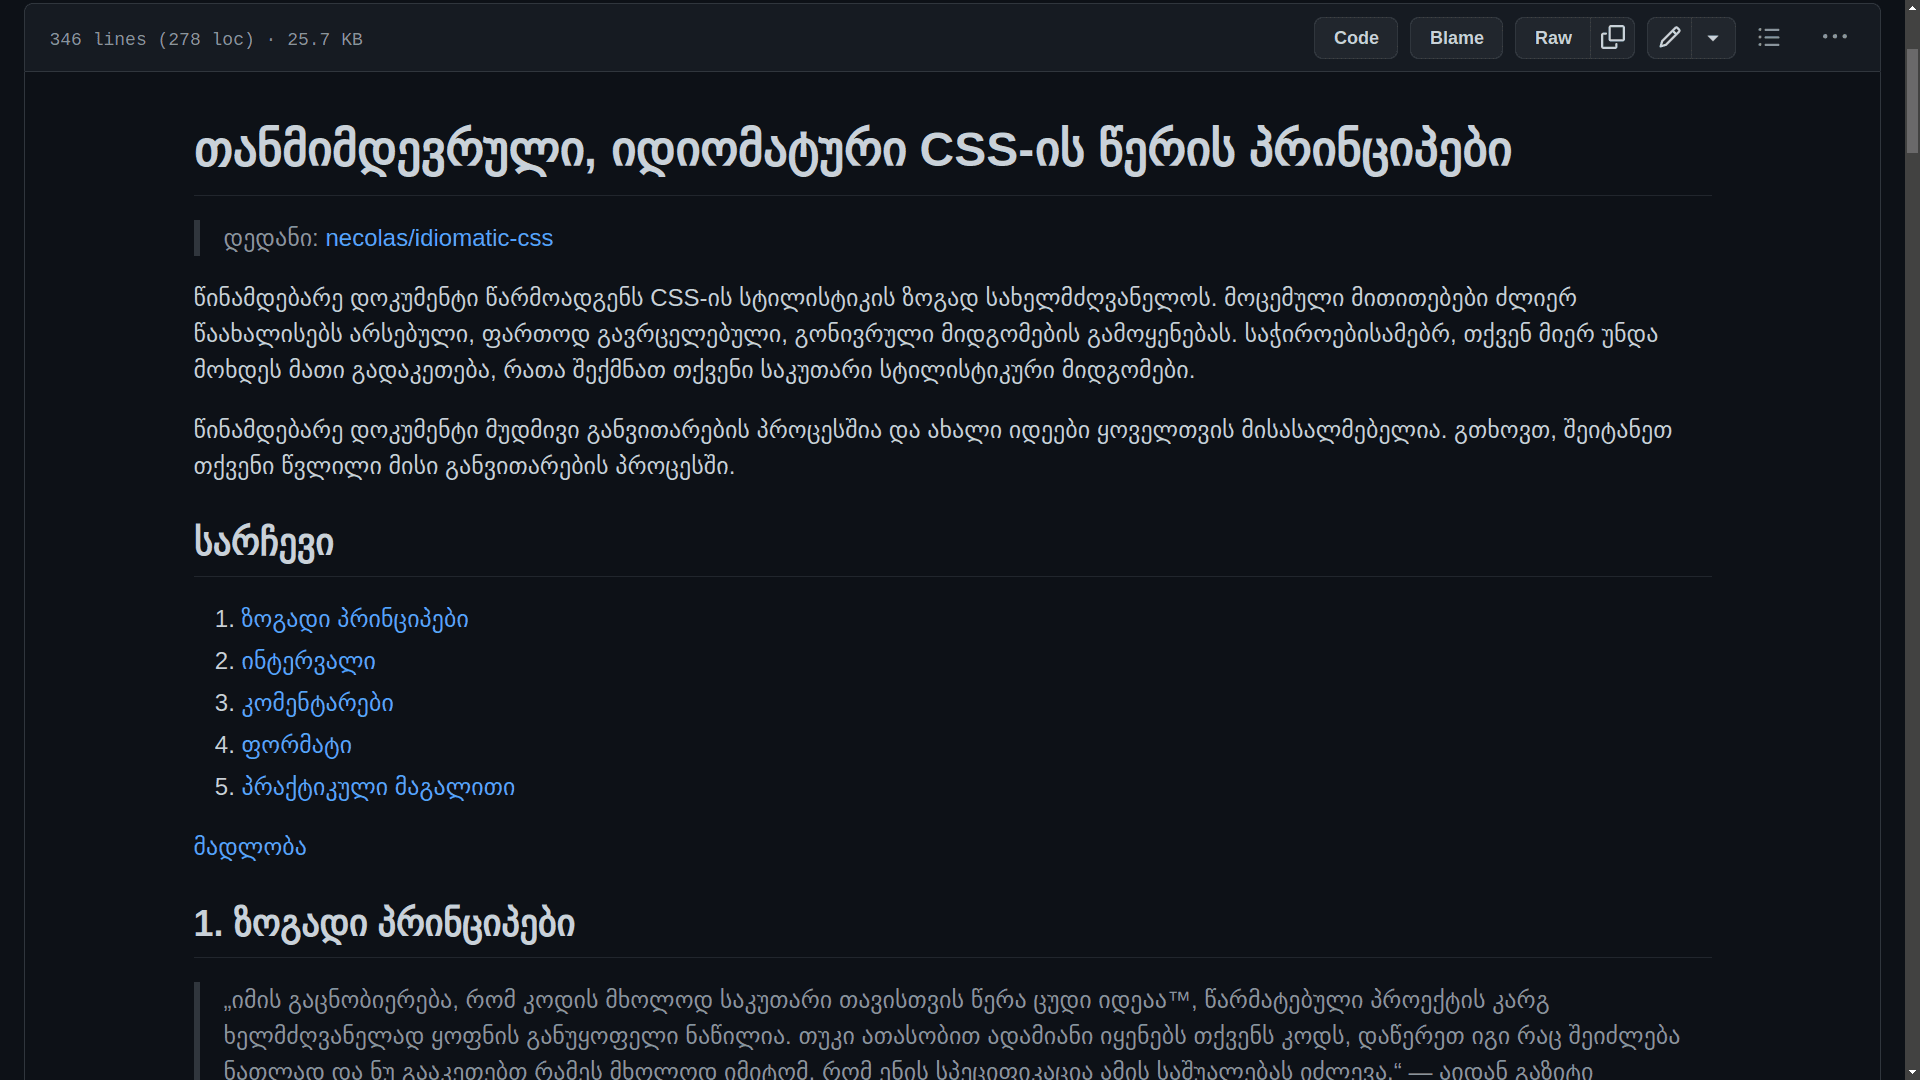Navigate to ინტერვალი section link
The width and height of the screenshot is (1920, 1080).
307,661
